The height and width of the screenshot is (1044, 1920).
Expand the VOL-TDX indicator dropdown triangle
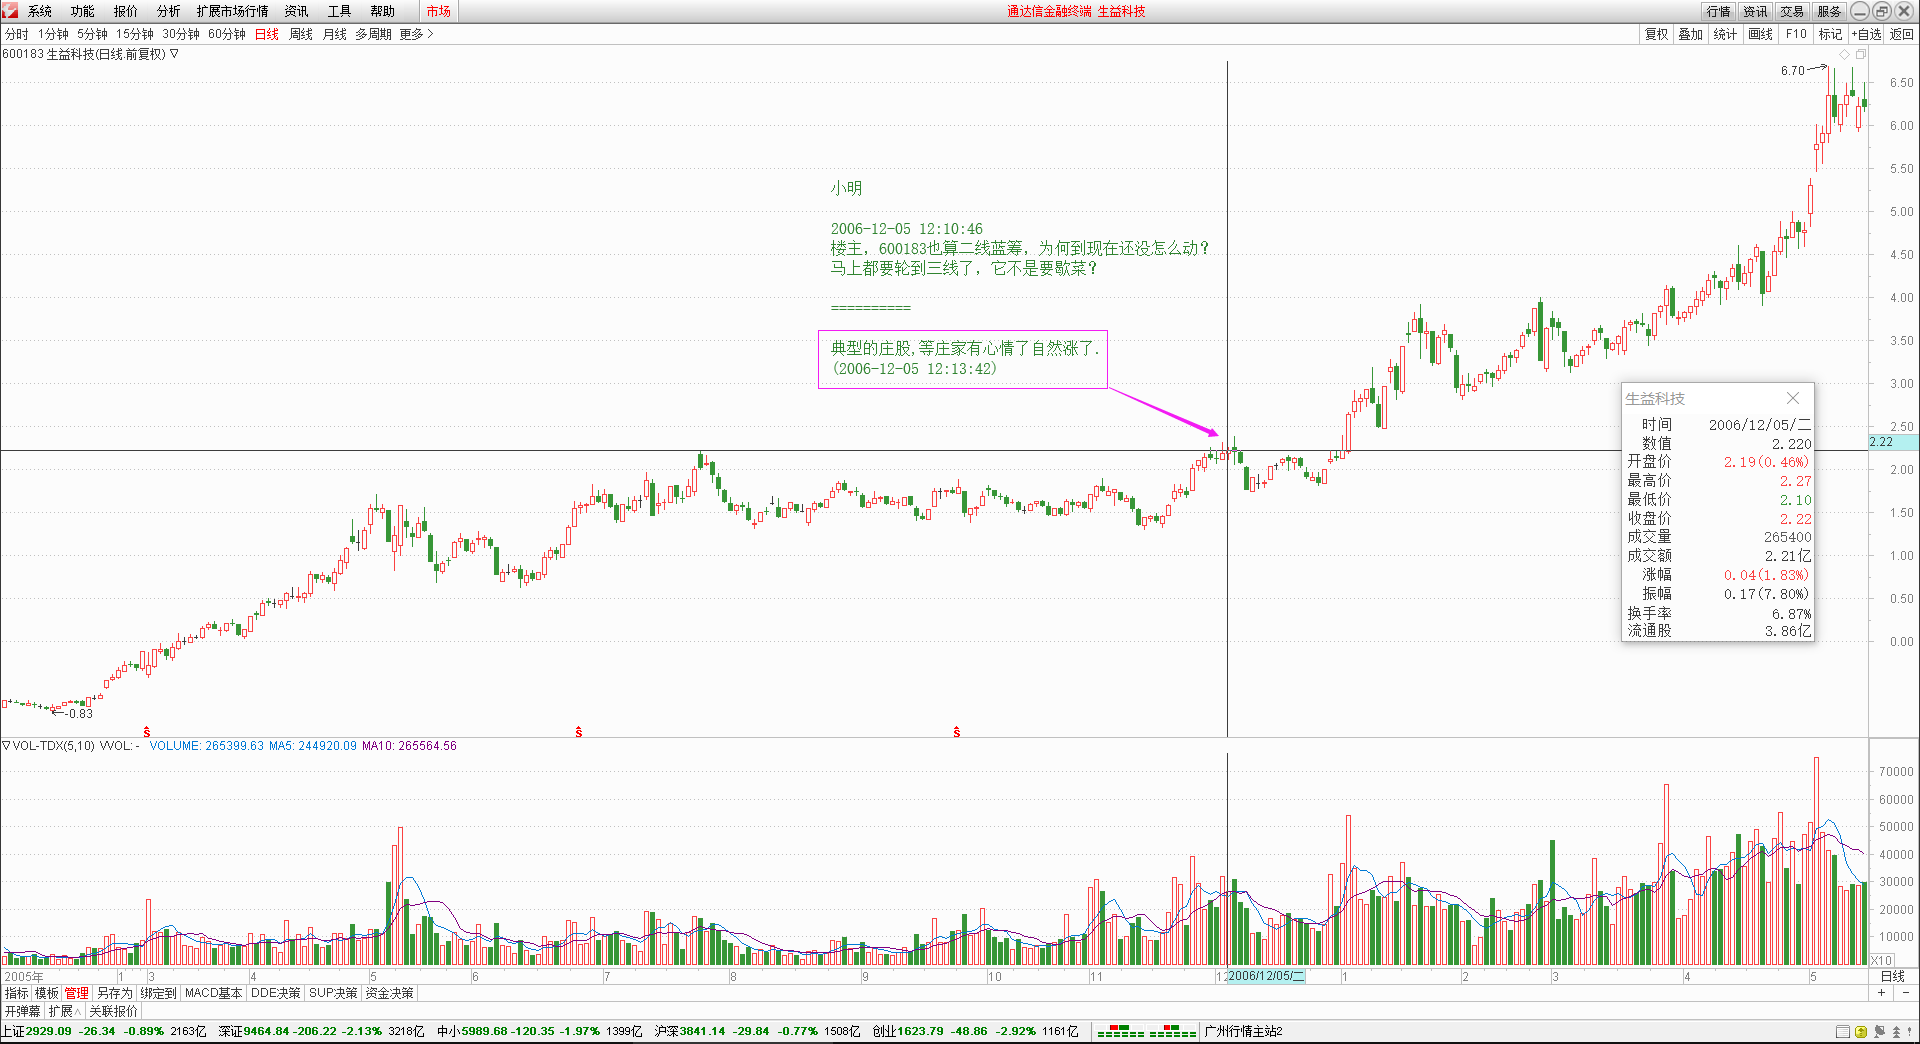[x=6, y=746]
